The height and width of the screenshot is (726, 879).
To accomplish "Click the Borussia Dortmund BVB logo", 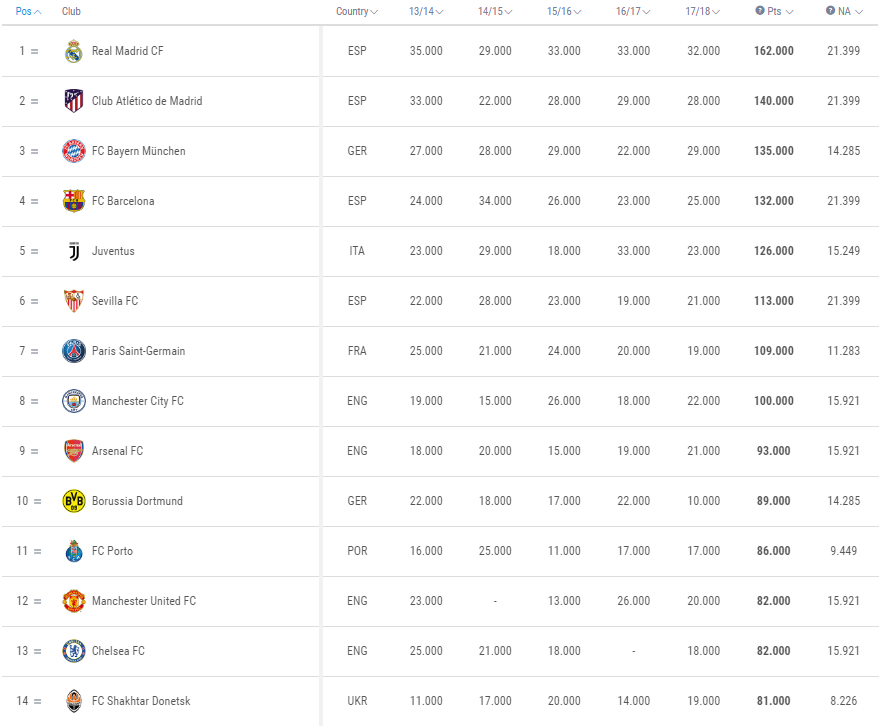I will click(73, 501).
